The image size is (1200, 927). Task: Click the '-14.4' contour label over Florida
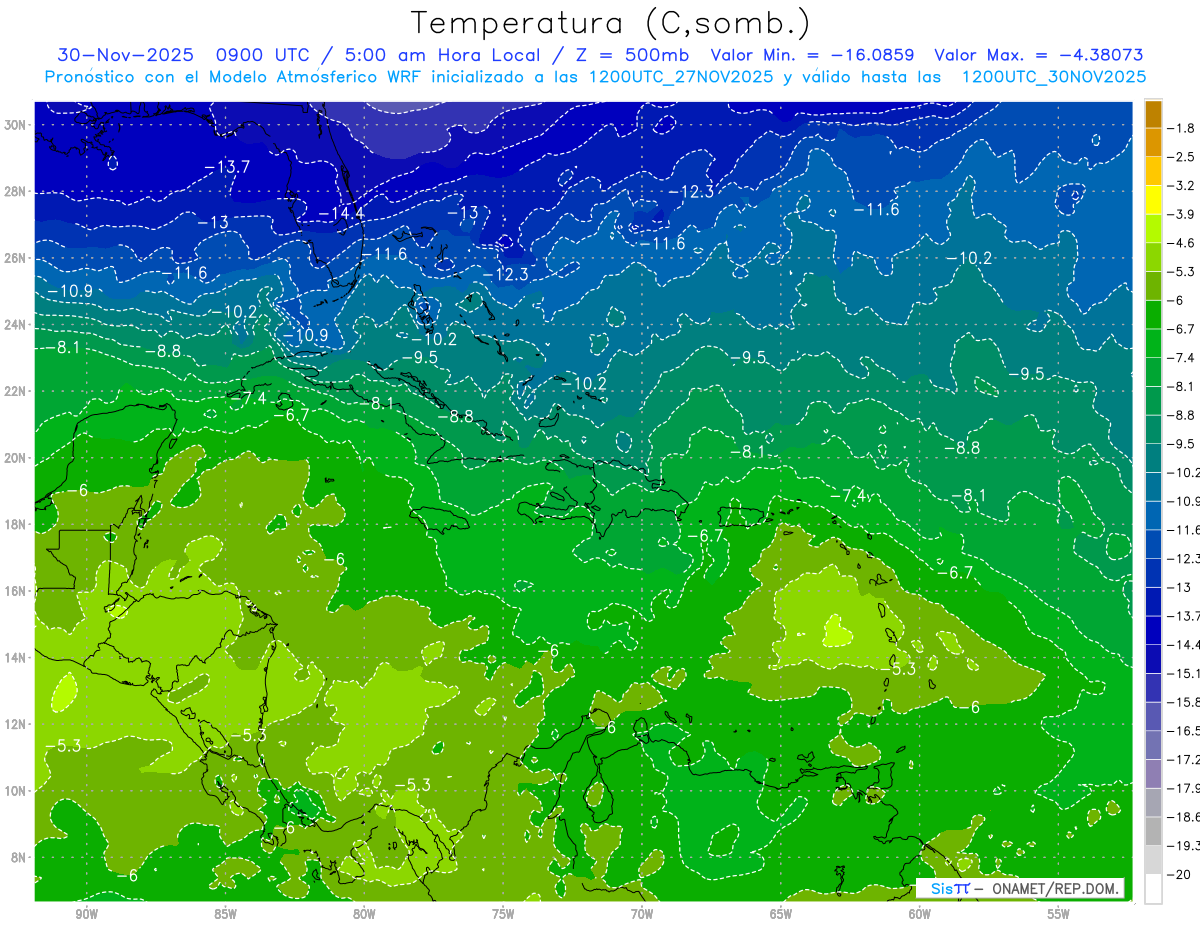point(341,214)
